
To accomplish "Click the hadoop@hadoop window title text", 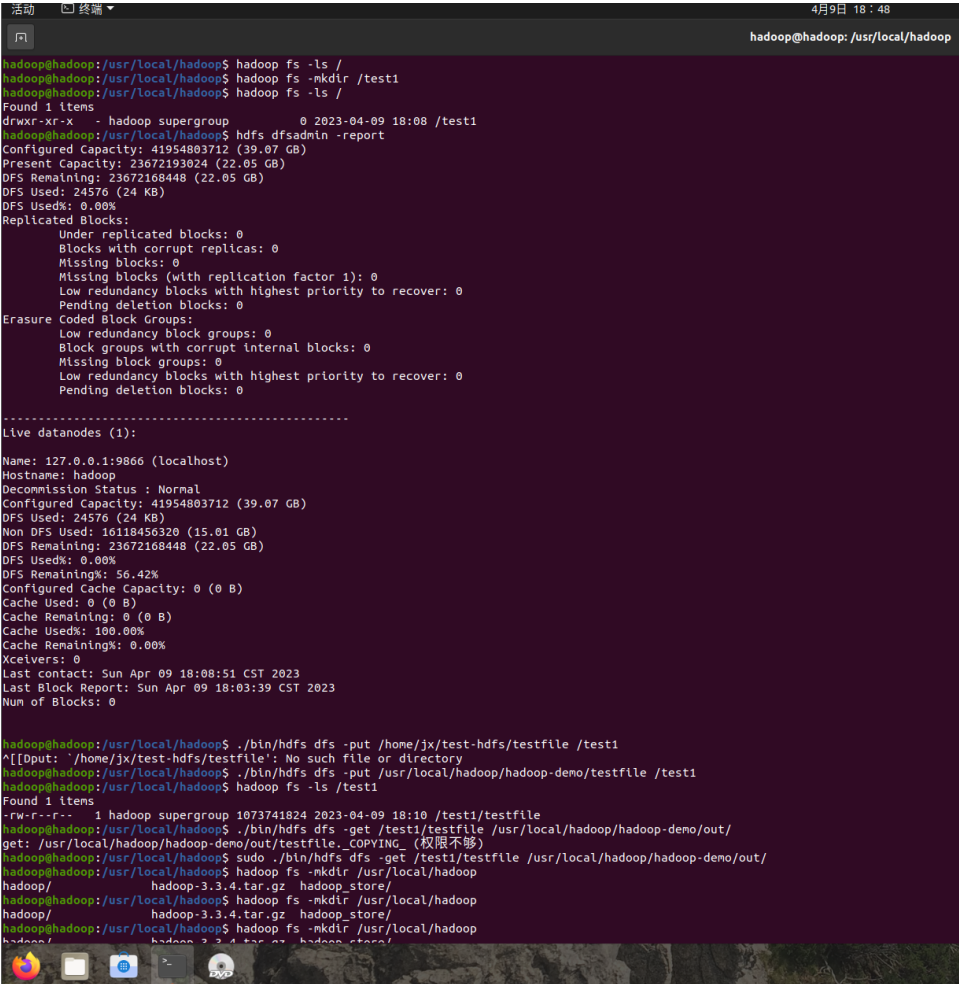I will tap(850, 37).
